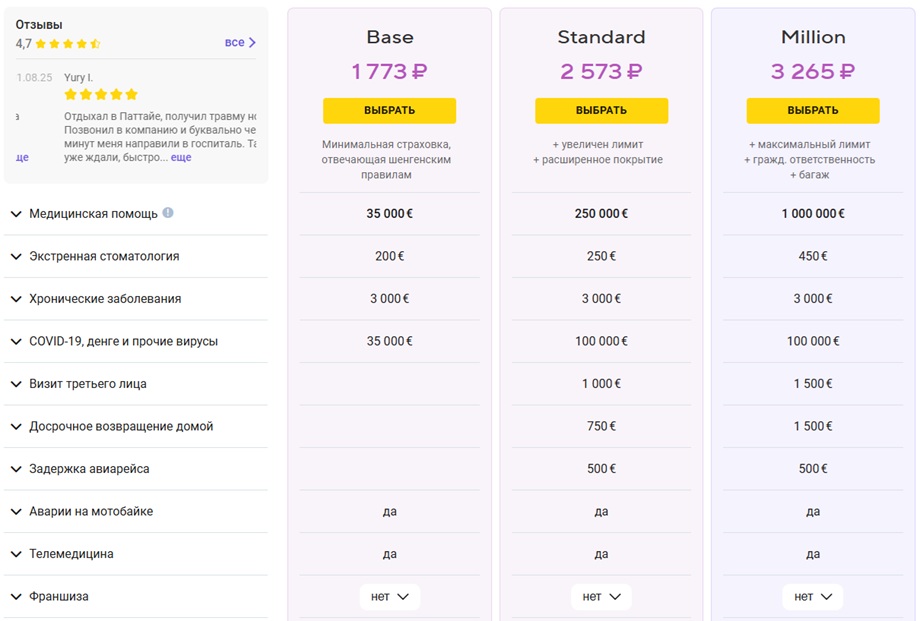
Task: Choose the Standard plan with ВЫБРАТЬ button
Action: click(x=601, y=110)
